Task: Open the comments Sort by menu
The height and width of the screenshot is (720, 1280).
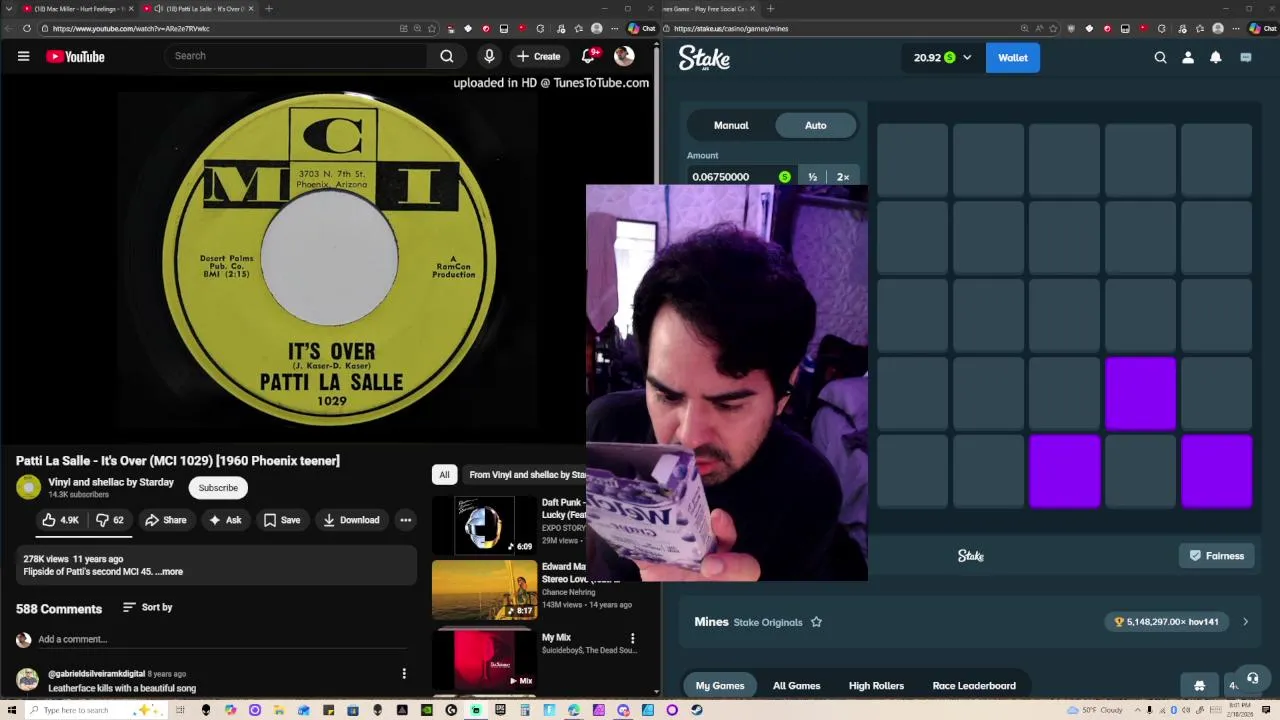Action: click(x=147, y=607)
